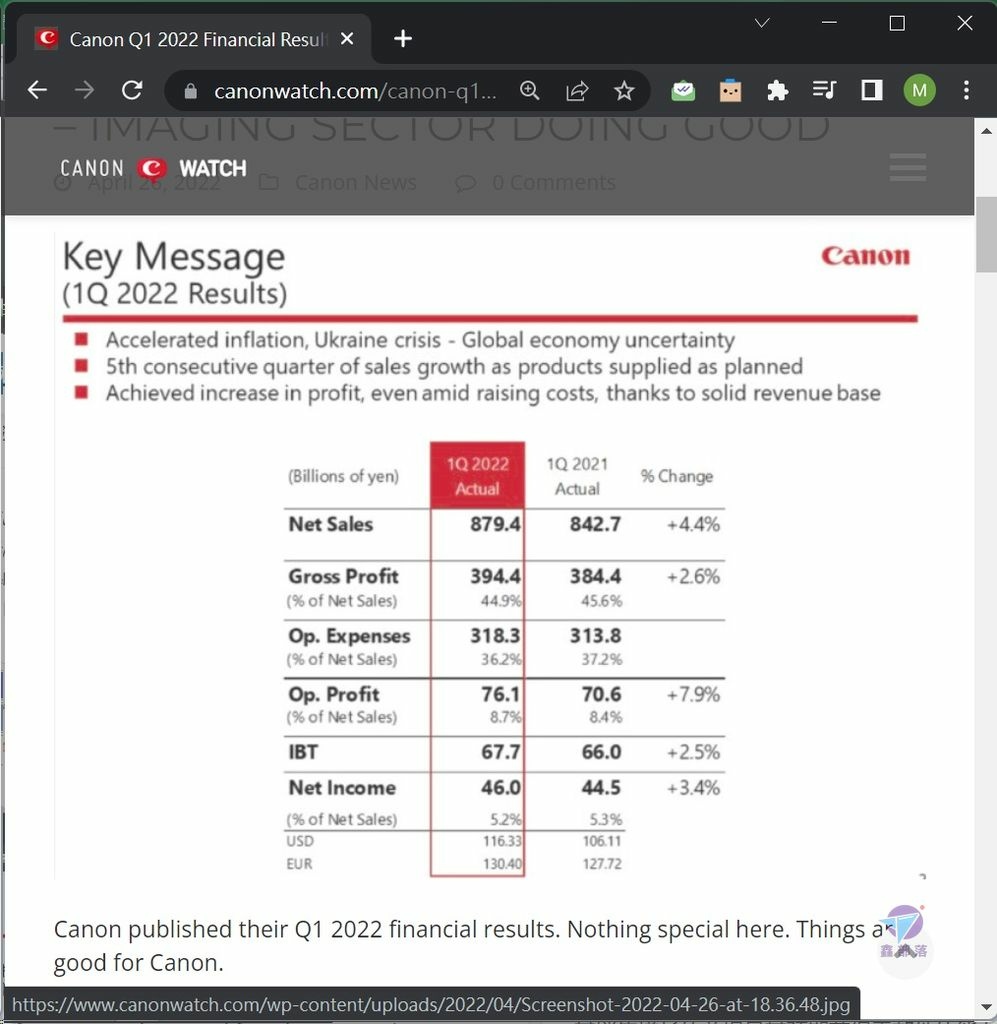The image size is (997, 1024).
Task: Bookmark this page with the star
Action: 624,91
